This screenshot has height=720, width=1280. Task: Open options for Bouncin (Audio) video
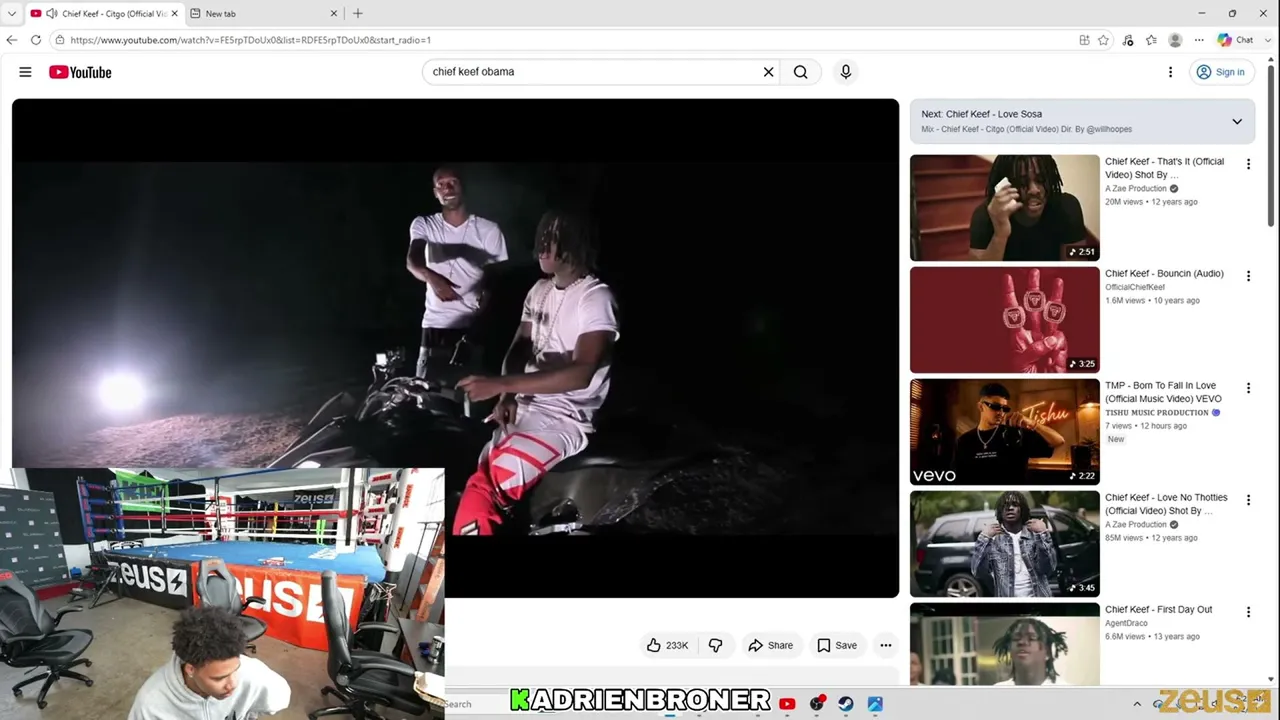[x=1248, y=276]
